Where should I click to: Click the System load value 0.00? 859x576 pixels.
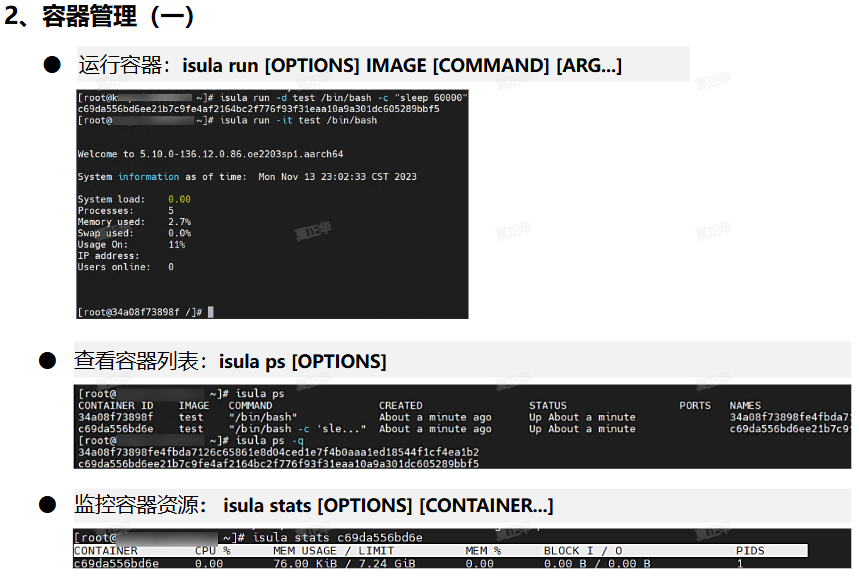coord(179,200)
